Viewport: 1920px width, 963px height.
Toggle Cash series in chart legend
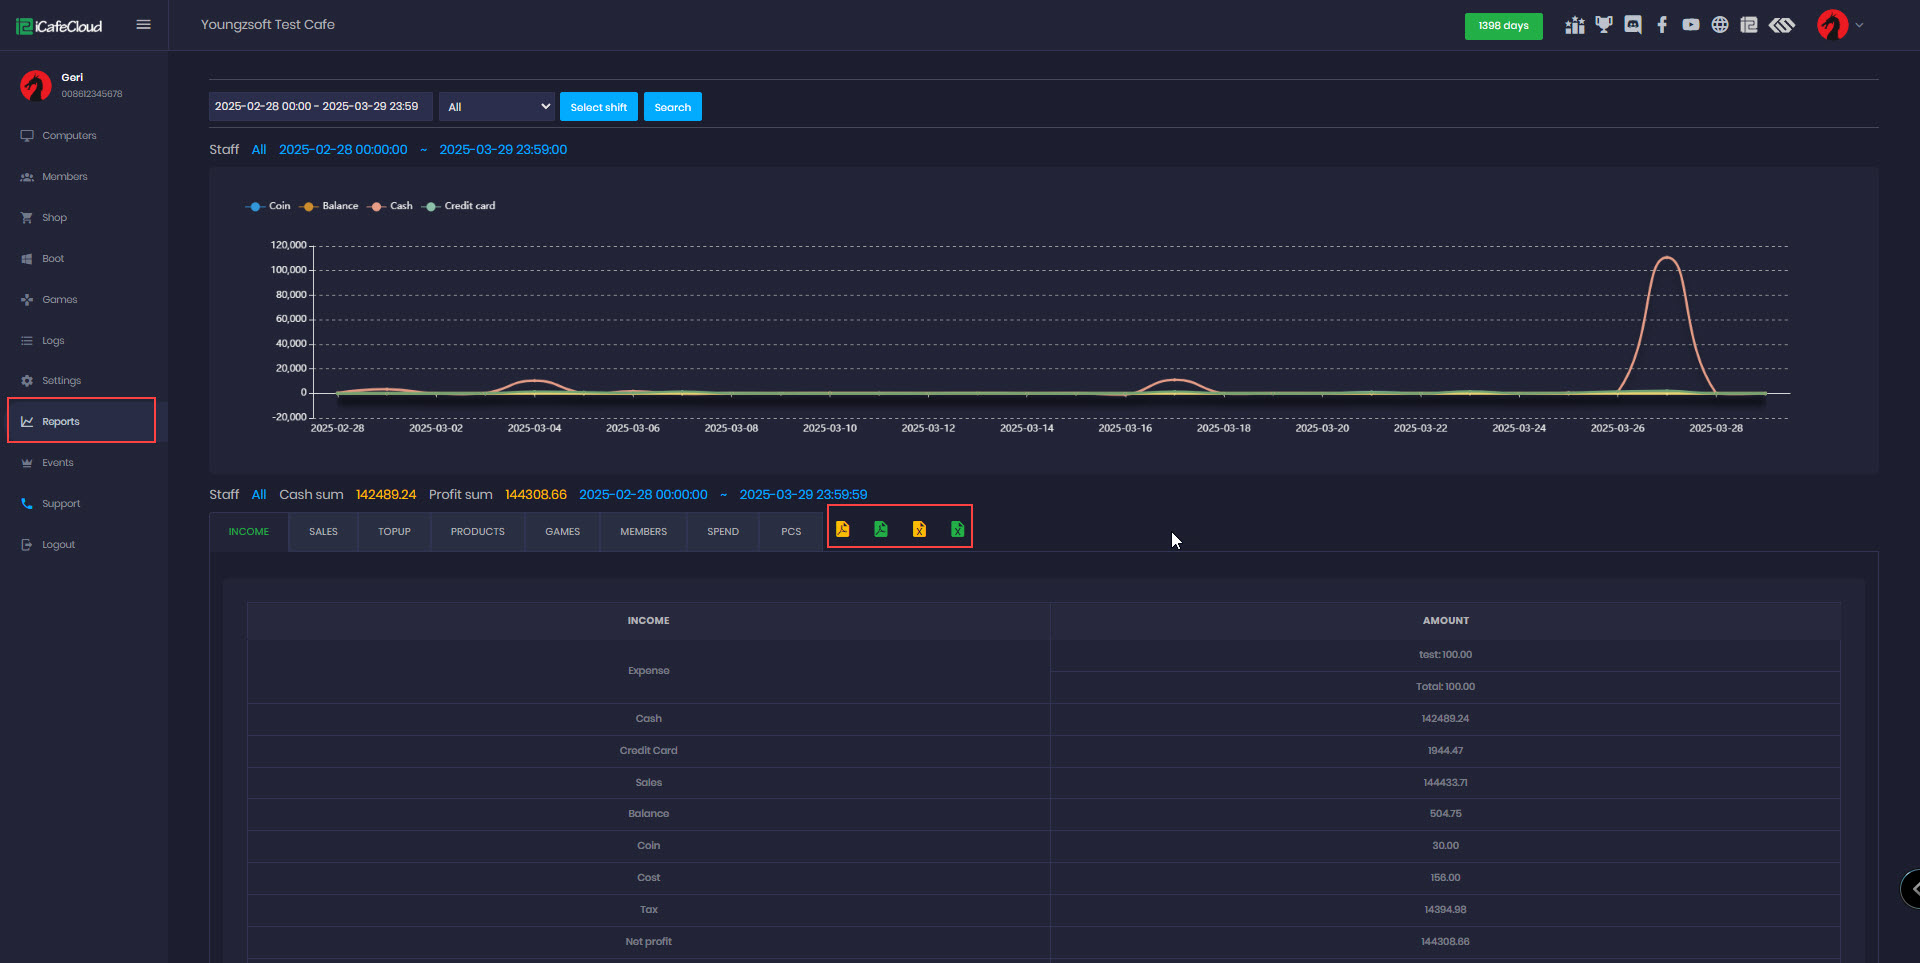point(391,206)
